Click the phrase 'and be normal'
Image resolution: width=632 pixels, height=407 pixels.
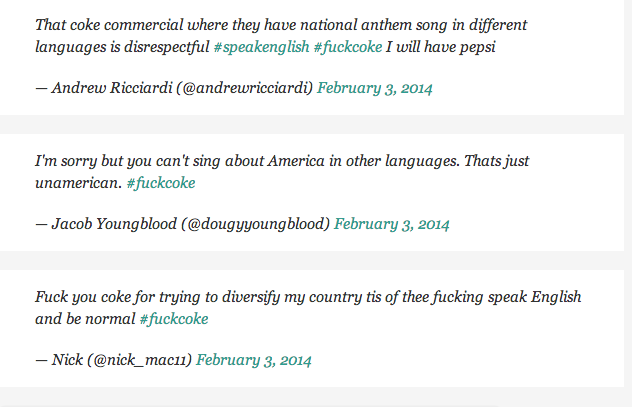coord(85,319)
